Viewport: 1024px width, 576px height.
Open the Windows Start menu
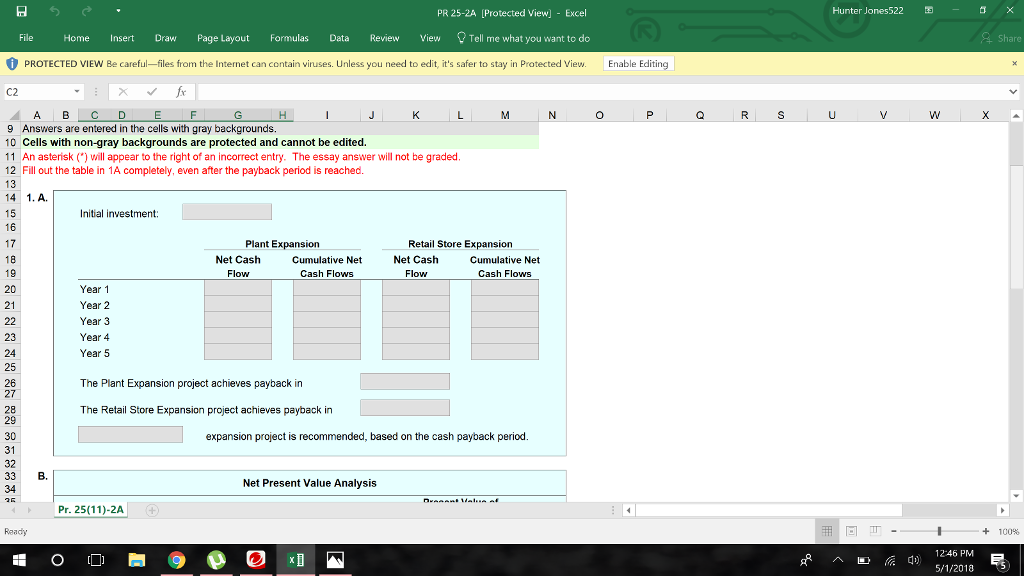click(19, 560)
